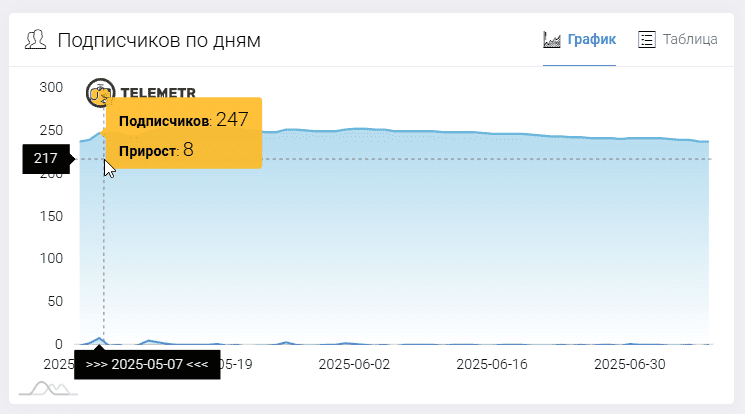Click the Подписчиков по дням title
Screen dimensions: 745x414
pyautogui.click(x=159, y=40)
